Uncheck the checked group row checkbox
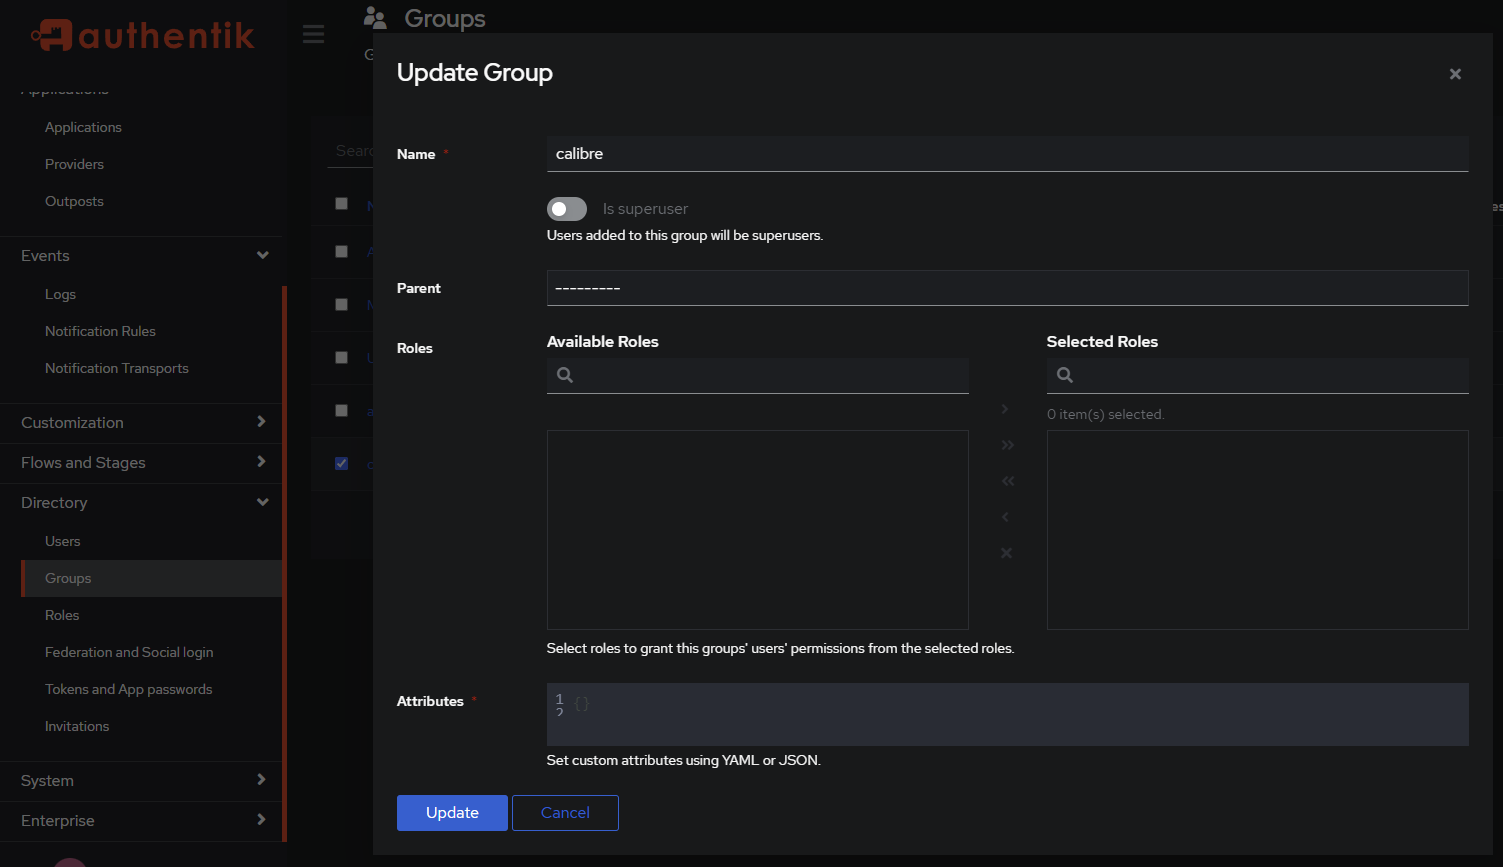1503x867 pixels. point(342,463)
